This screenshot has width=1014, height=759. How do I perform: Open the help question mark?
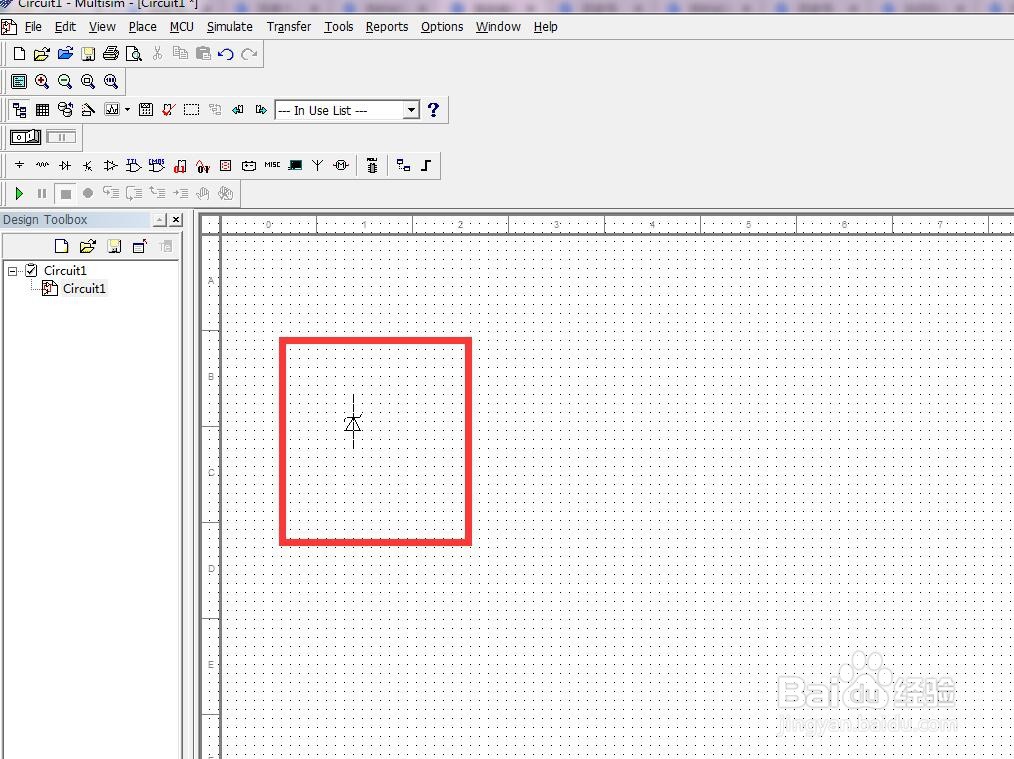pyautogui.click(x=433, y=110)
